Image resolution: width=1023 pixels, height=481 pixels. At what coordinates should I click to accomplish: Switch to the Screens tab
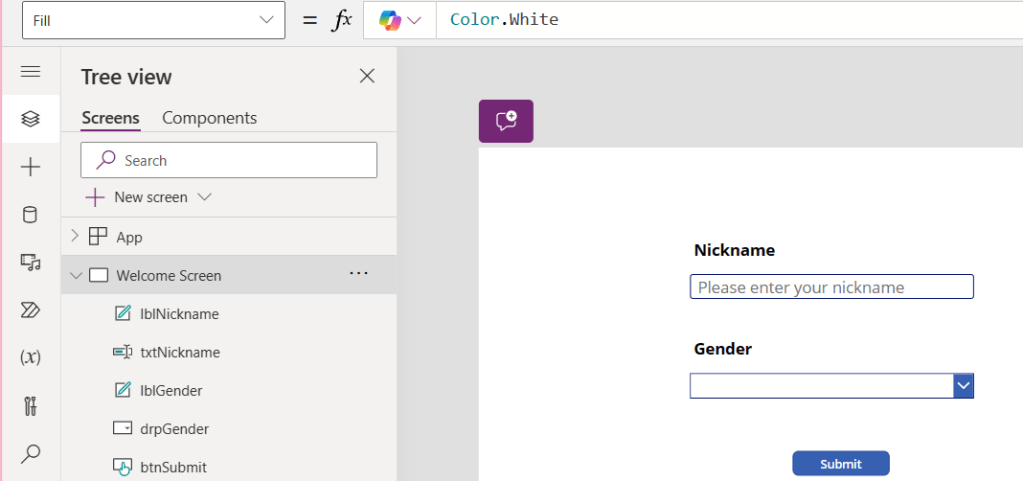click(110, 118)
